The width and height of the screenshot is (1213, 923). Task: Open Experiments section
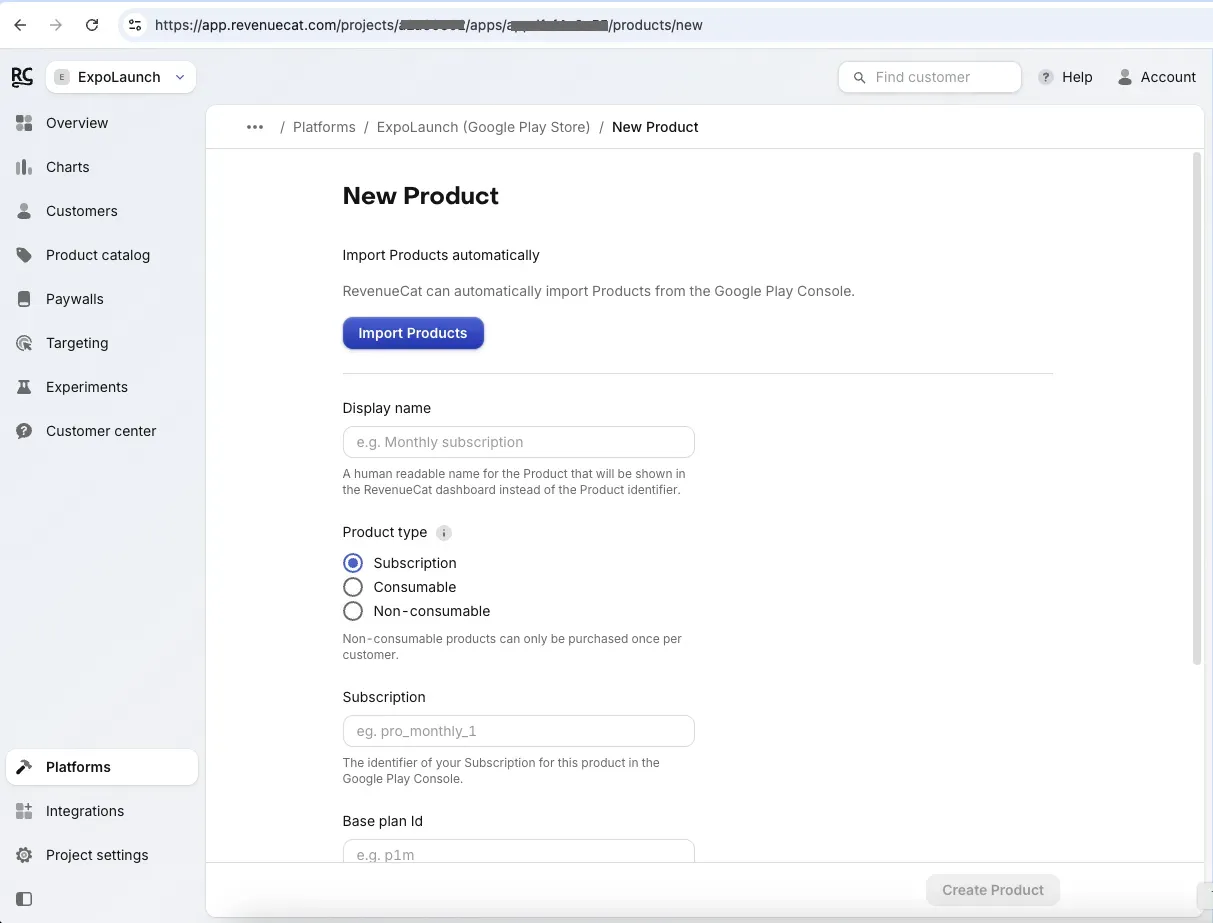click(x=102, y=387)
